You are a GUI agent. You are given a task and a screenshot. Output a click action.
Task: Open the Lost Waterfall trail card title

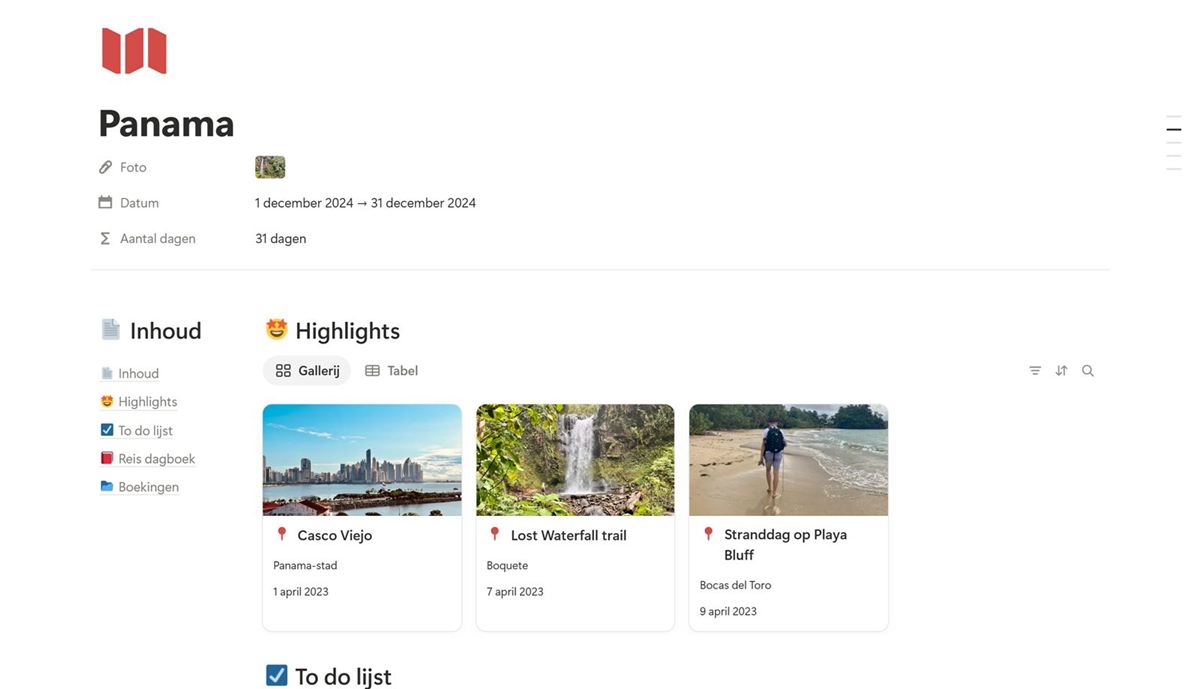pyautogui.click(x=568, y=536)
